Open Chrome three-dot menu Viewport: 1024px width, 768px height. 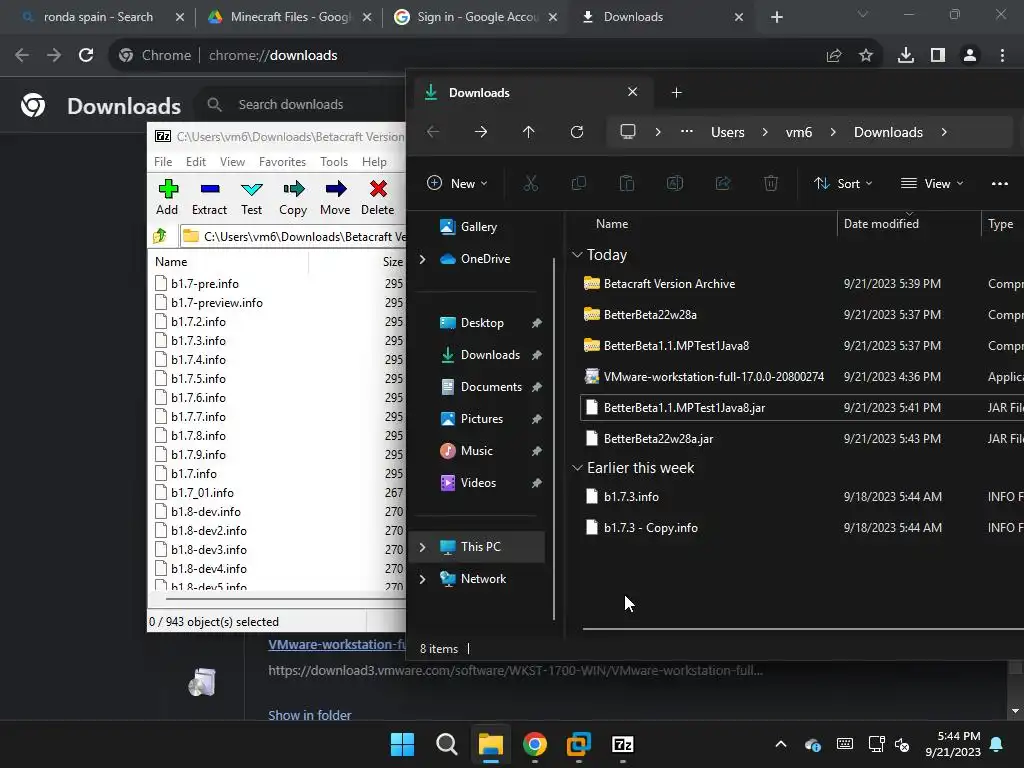(1002, 56)
